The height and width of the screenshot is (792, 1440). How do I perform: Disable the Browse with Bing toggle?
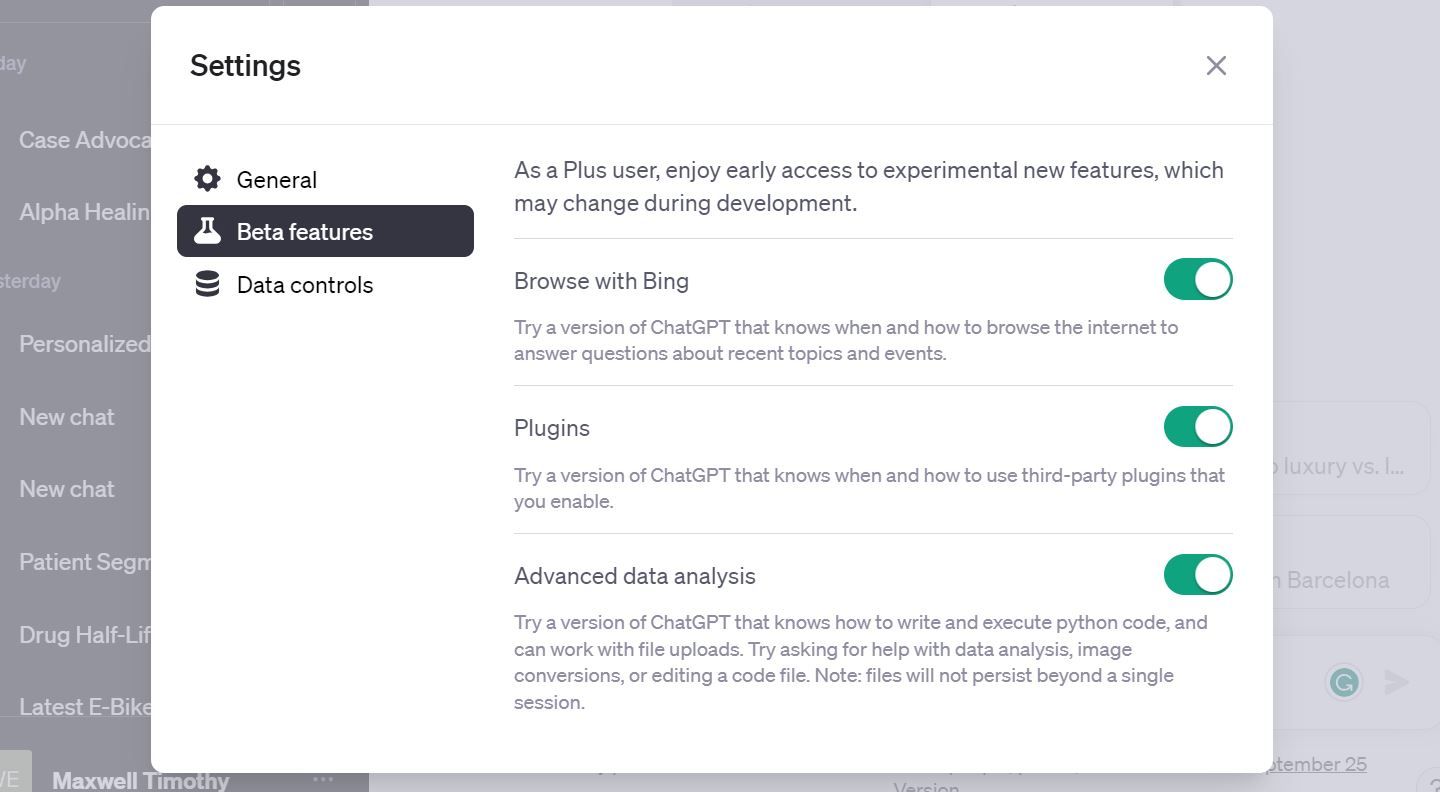[x=1197, y=279]
